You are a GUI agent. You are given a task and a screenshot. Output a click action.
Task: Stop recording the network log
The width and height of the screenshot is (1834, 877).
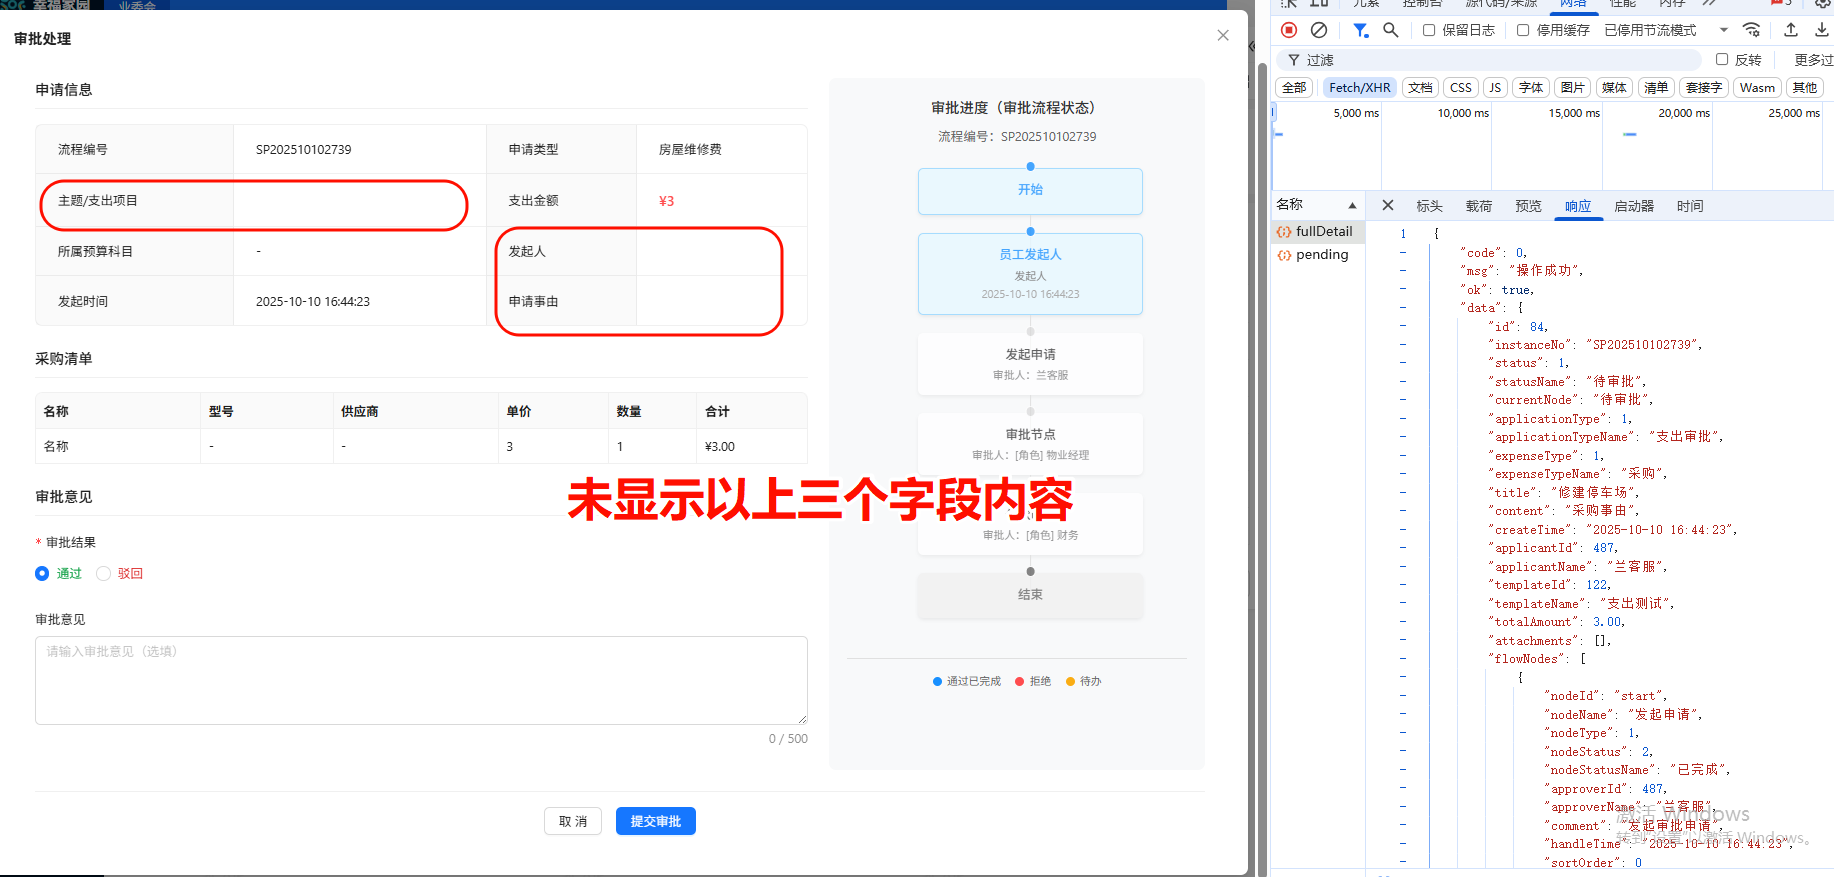click(x=1289, y=30)
